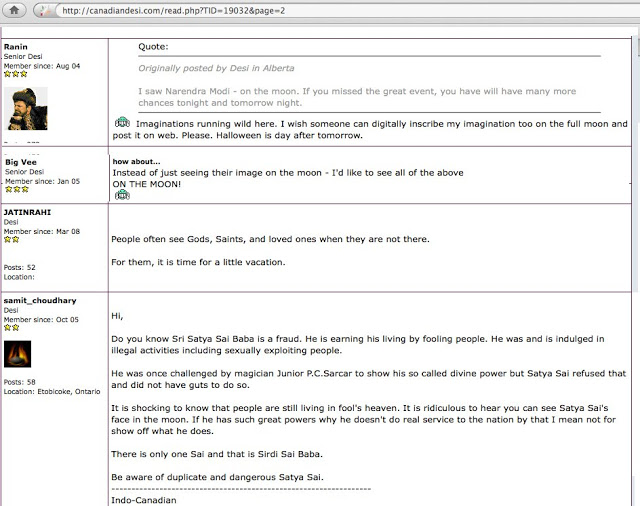The width and height of the screenshot is (640, 506).
Task: Click Ranin's three-star rating icons
Action: [15, 74]
